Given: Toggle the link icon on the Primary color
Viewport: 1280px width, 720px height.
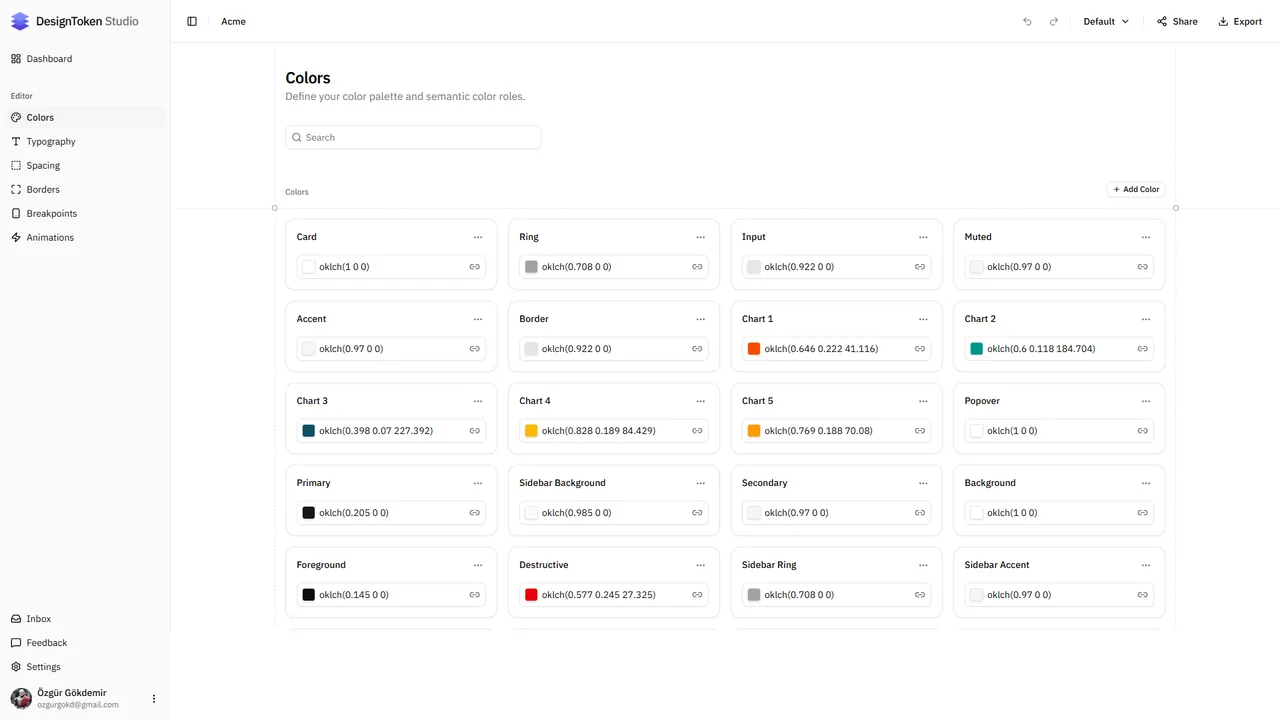Looking at the screenshot, I should 474,513.
